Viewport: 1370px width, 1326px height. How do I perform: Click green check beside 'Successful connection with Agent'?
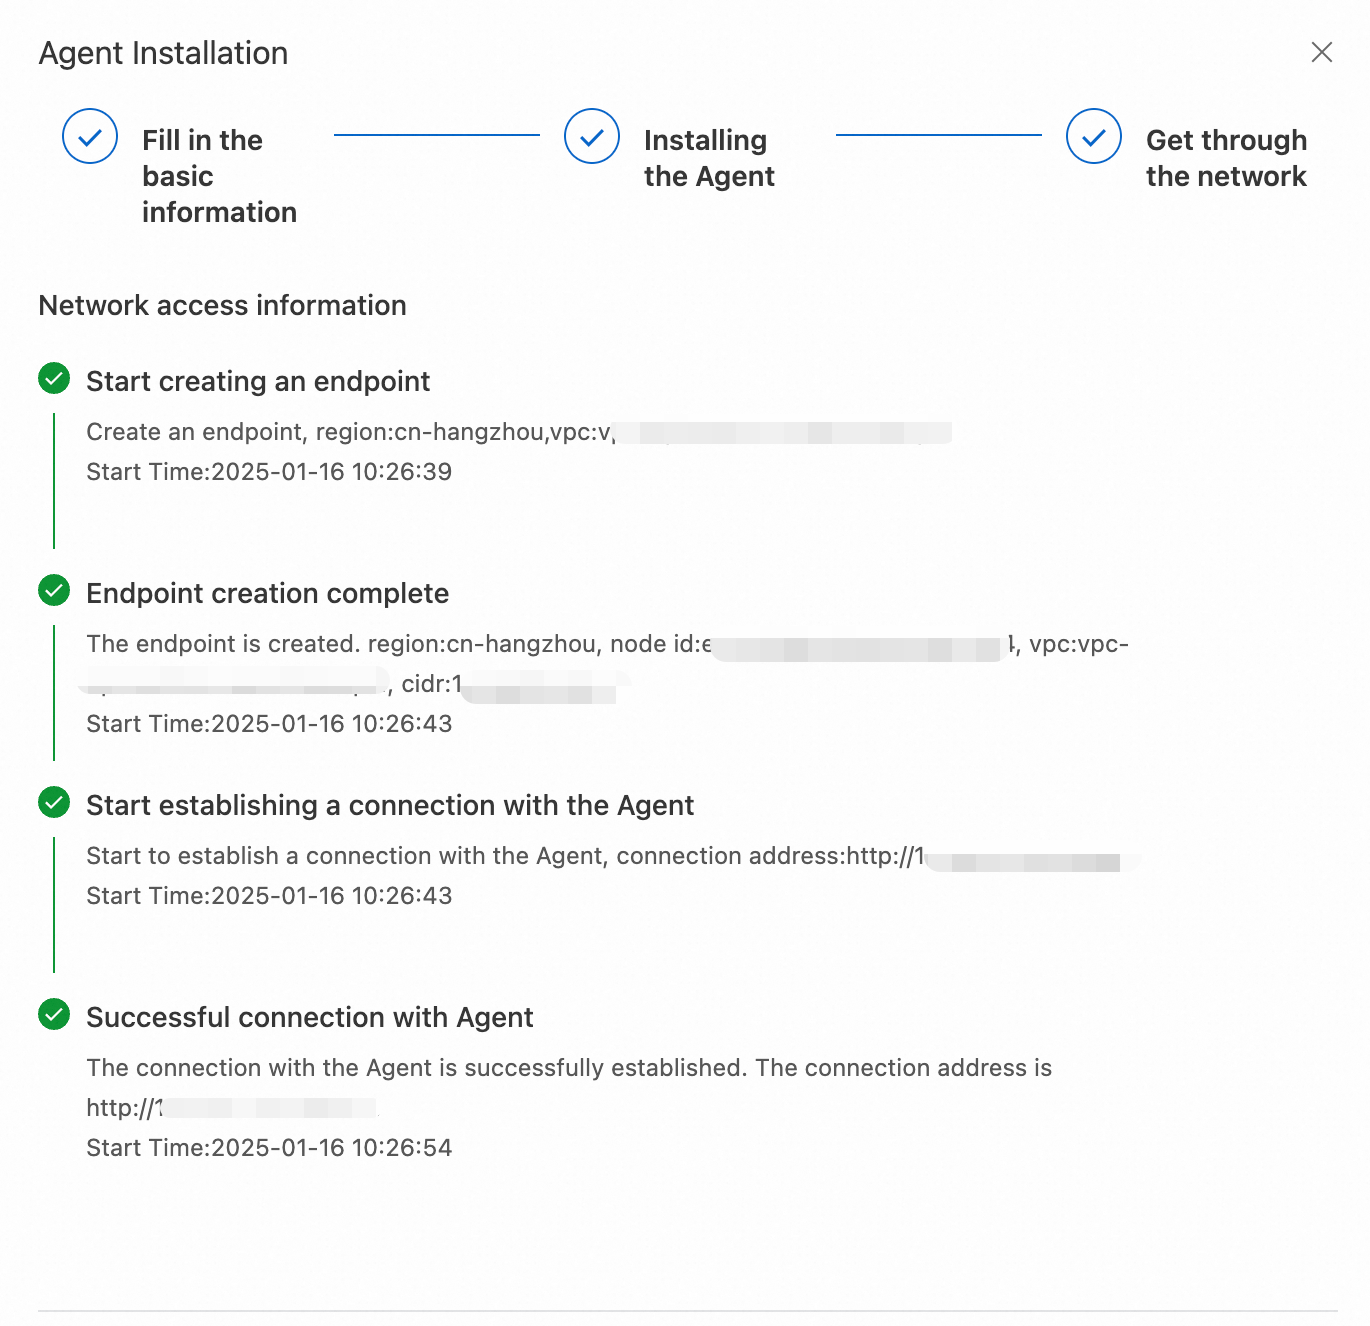(x=54, y=1015)
